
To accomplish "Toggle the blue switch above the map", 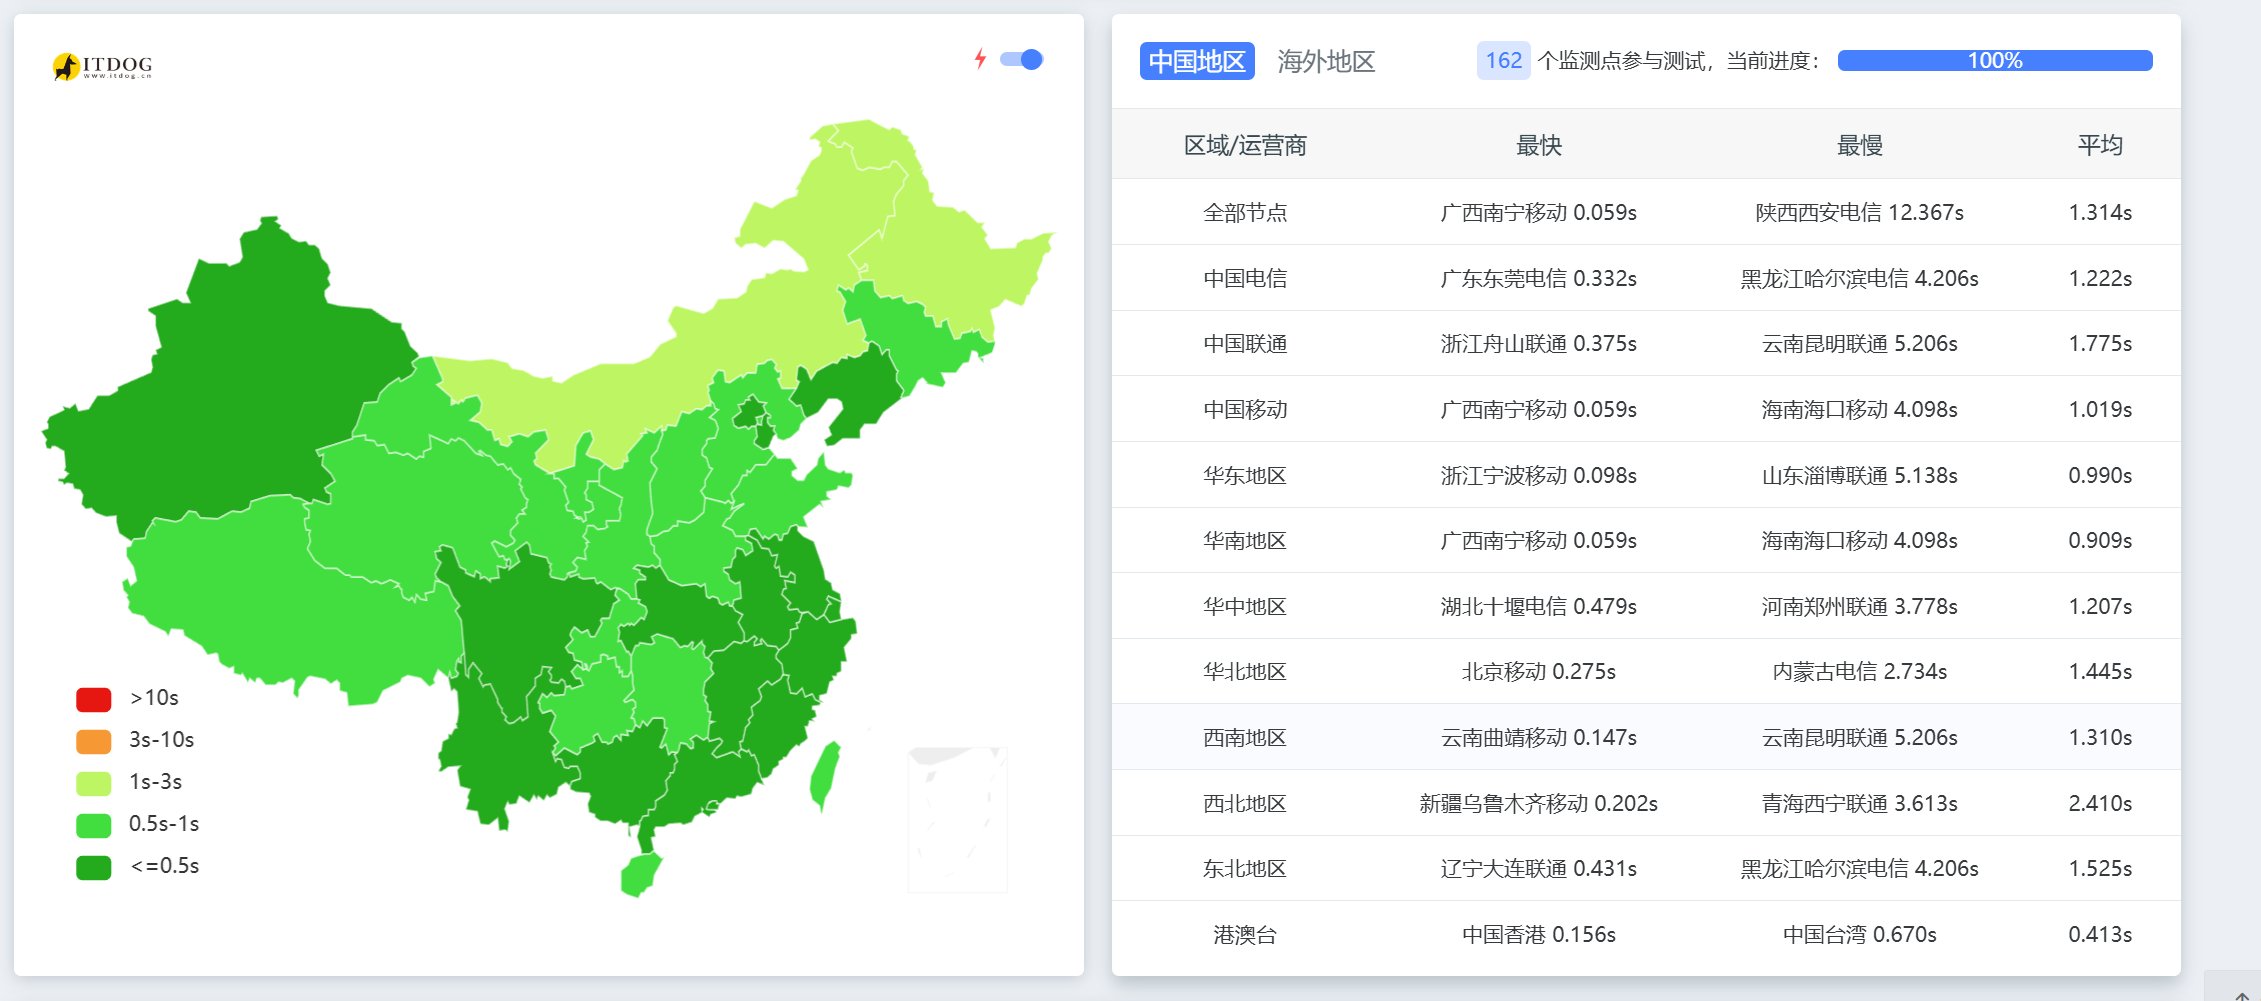I will [x=1021, y=59].
